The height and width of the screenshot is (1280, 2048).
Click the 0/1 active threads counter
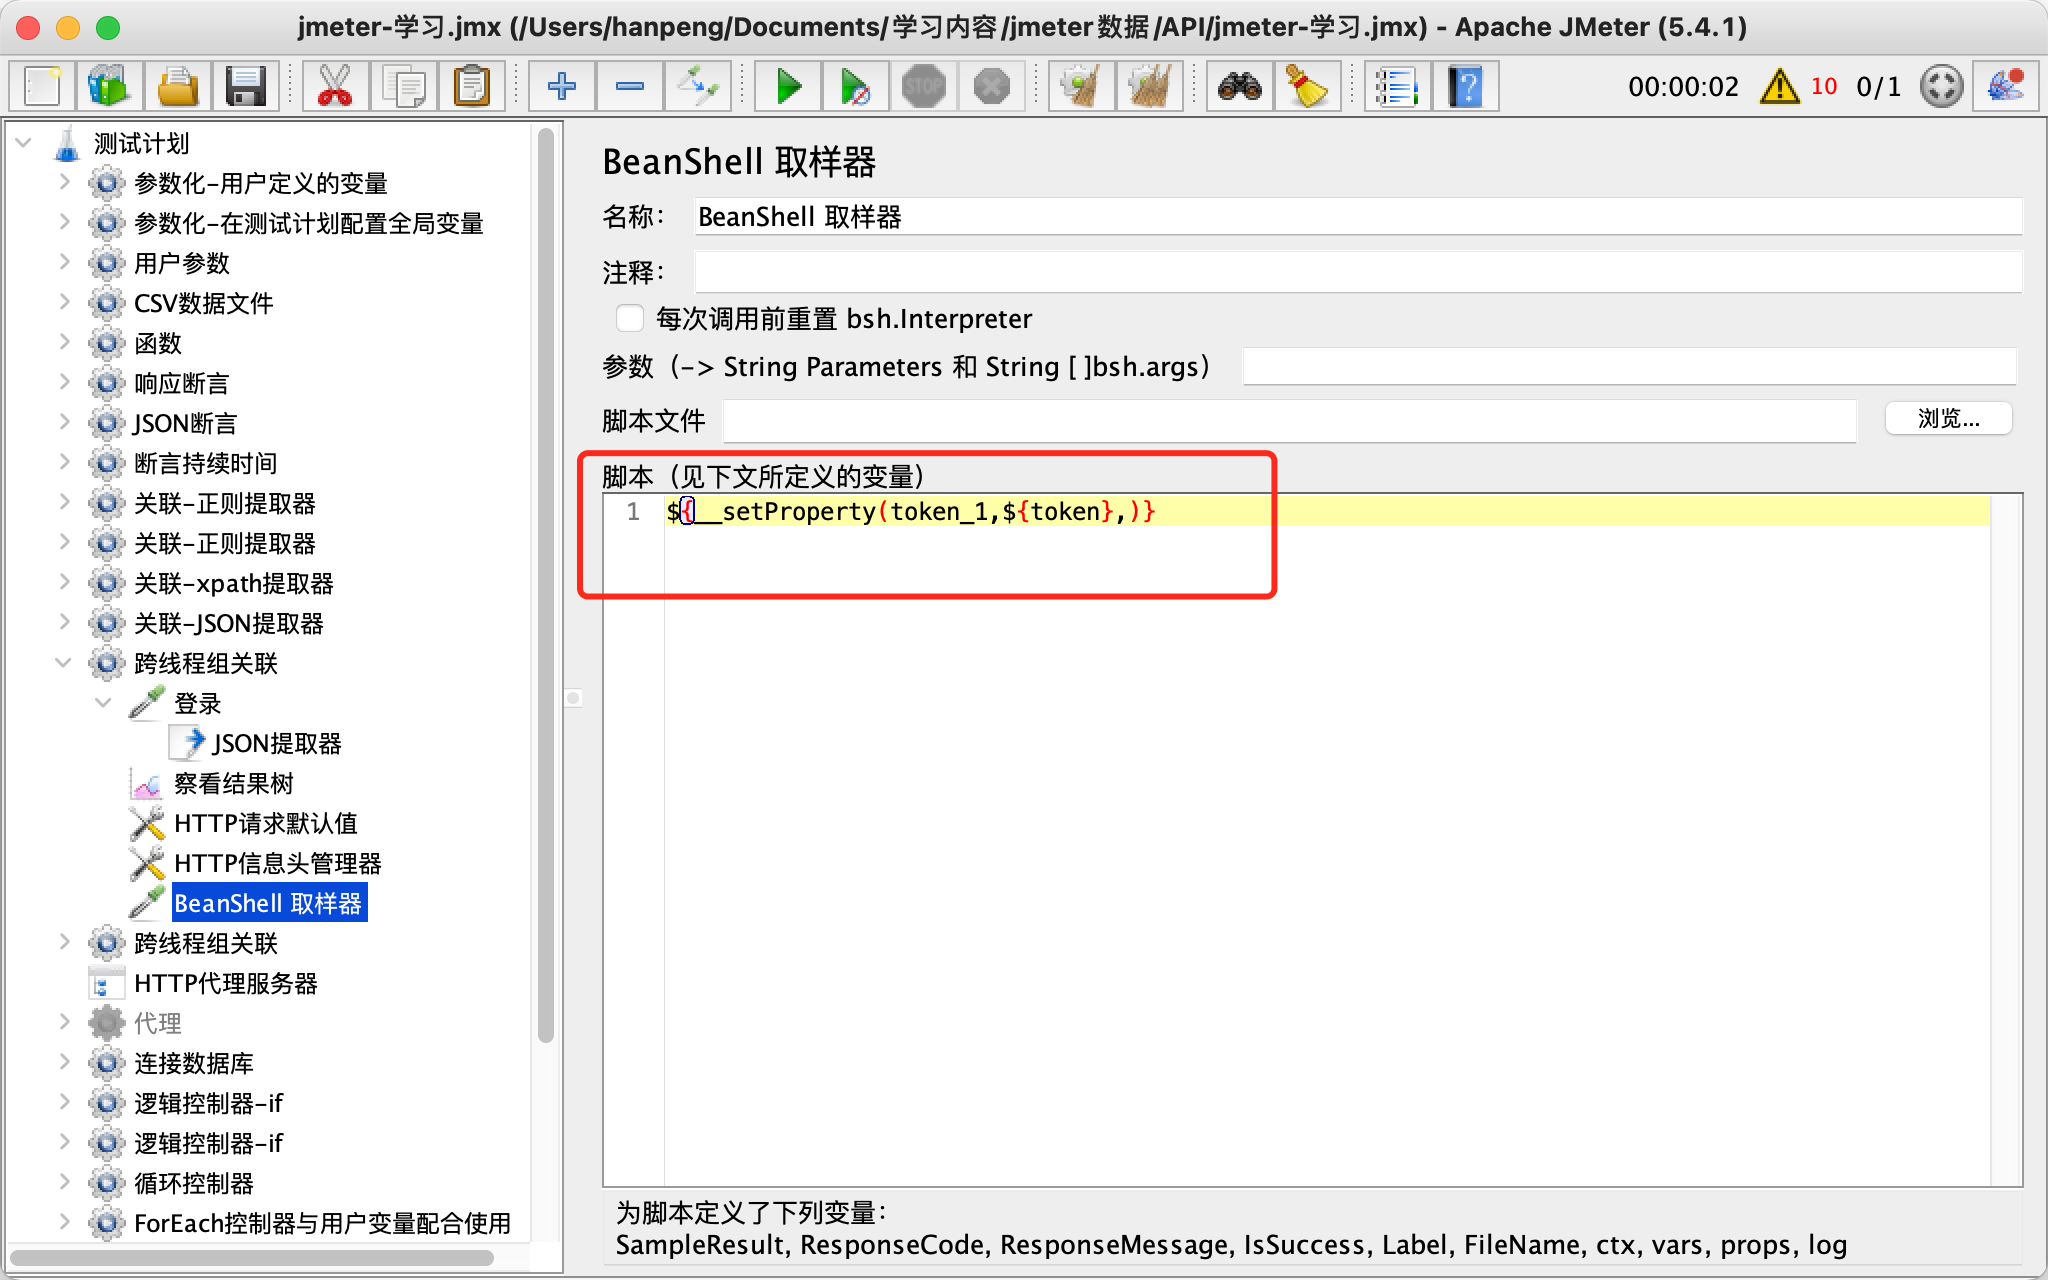coord(1878,87)
